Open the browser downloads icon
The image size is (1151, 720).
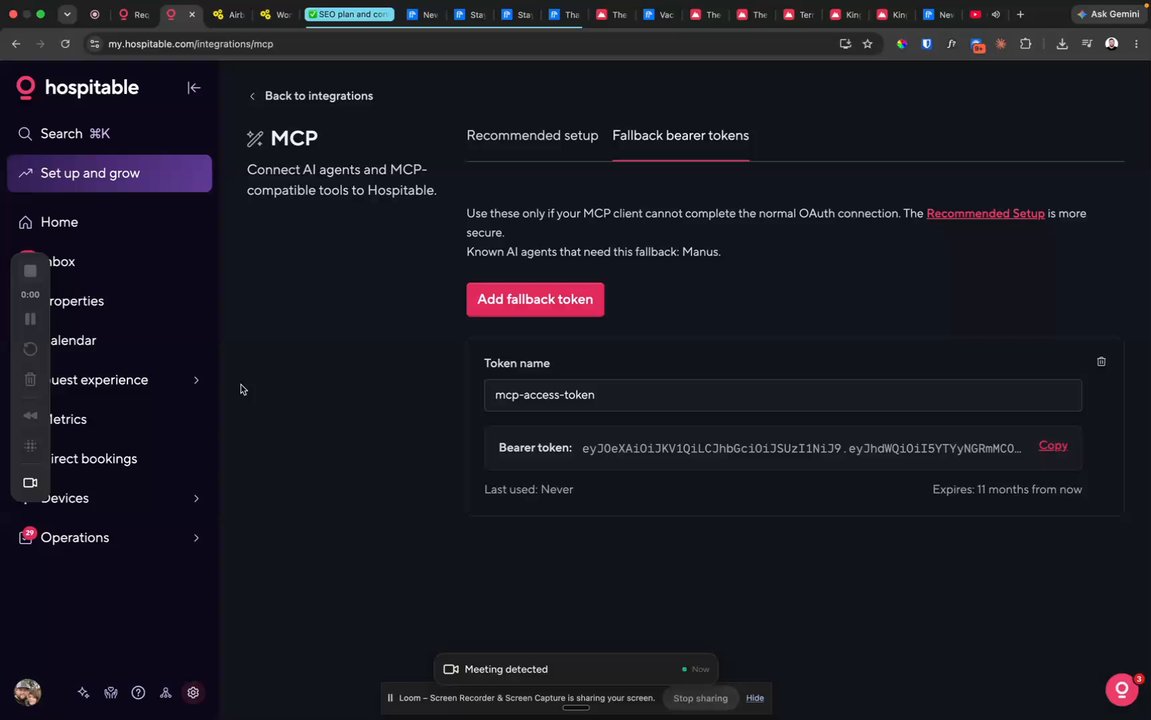[1061, 44]
